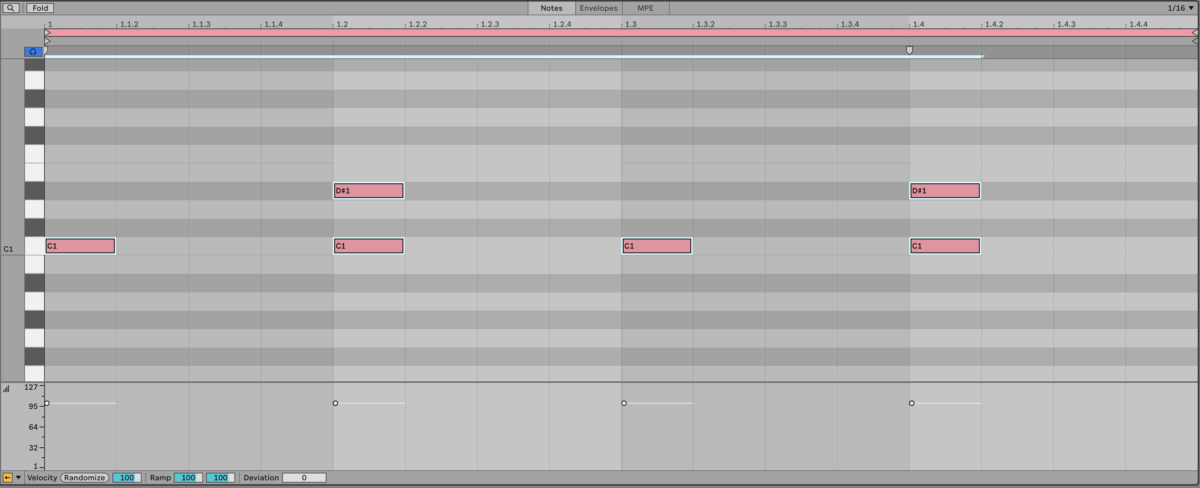Toggle the Fold button
Screen dimensions: 1200x488
click(x=40, y=8)
